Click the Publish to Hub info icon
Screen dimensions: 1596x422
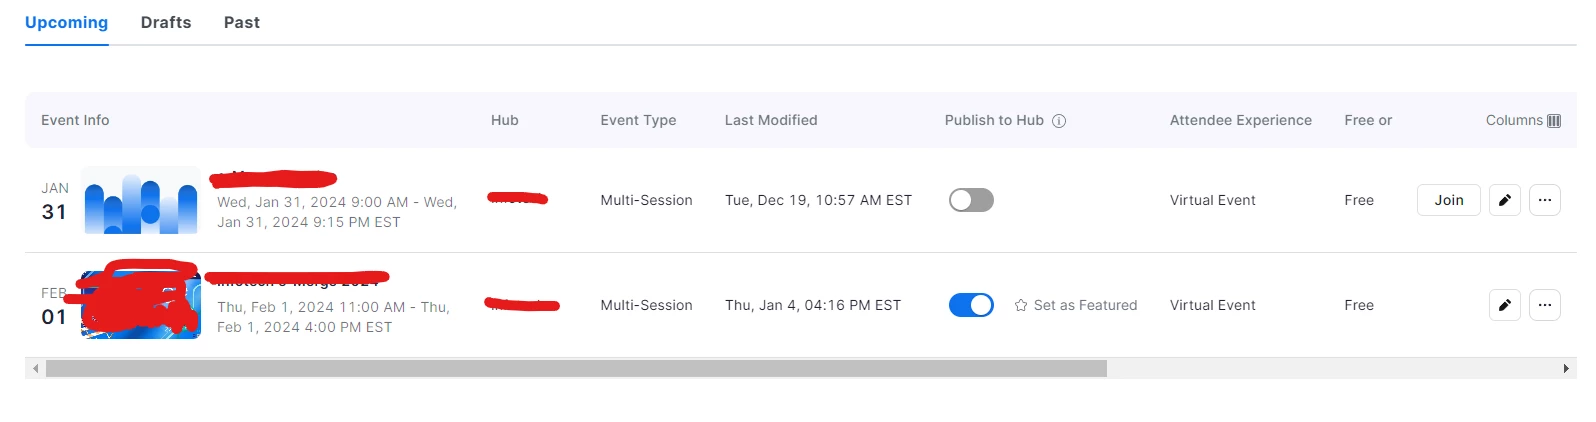click(1059, 121)
